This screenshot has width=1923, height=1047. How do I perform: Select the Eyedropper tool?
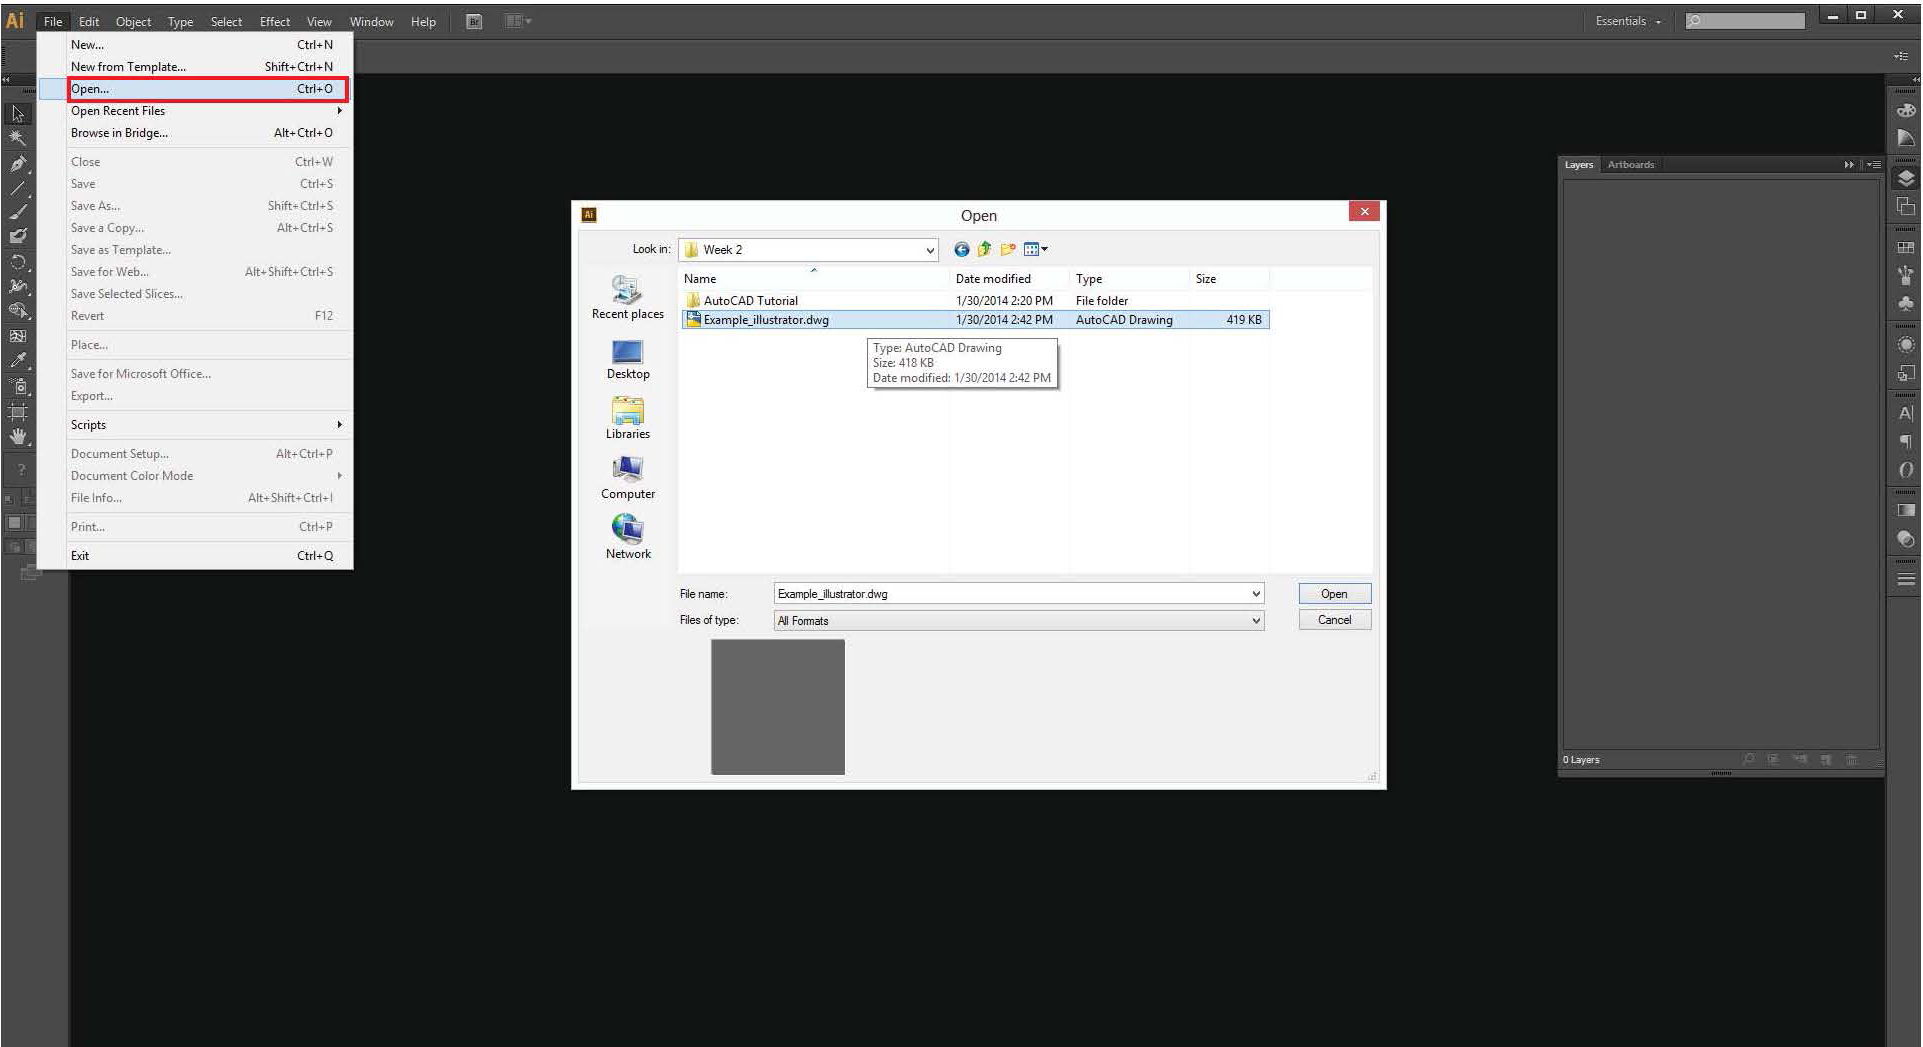tap(18, 361)
